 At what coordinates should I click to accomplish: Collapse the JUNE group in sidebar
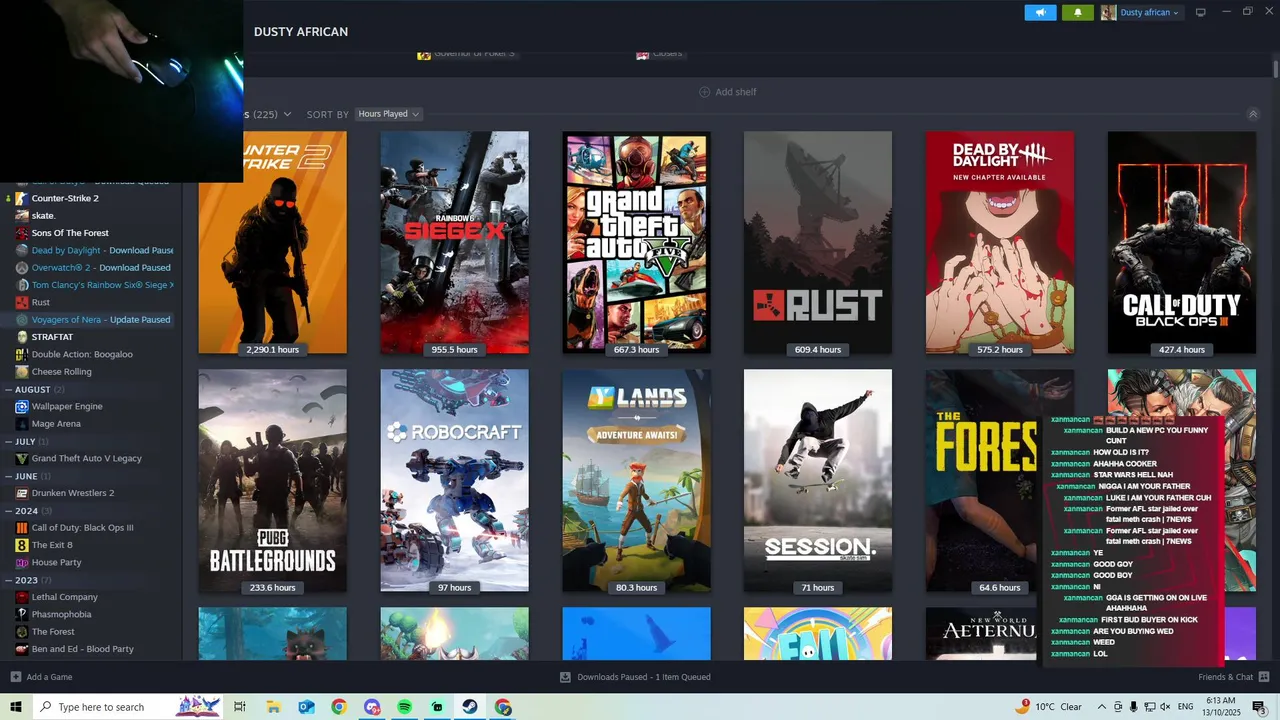[x=9, y=476]
